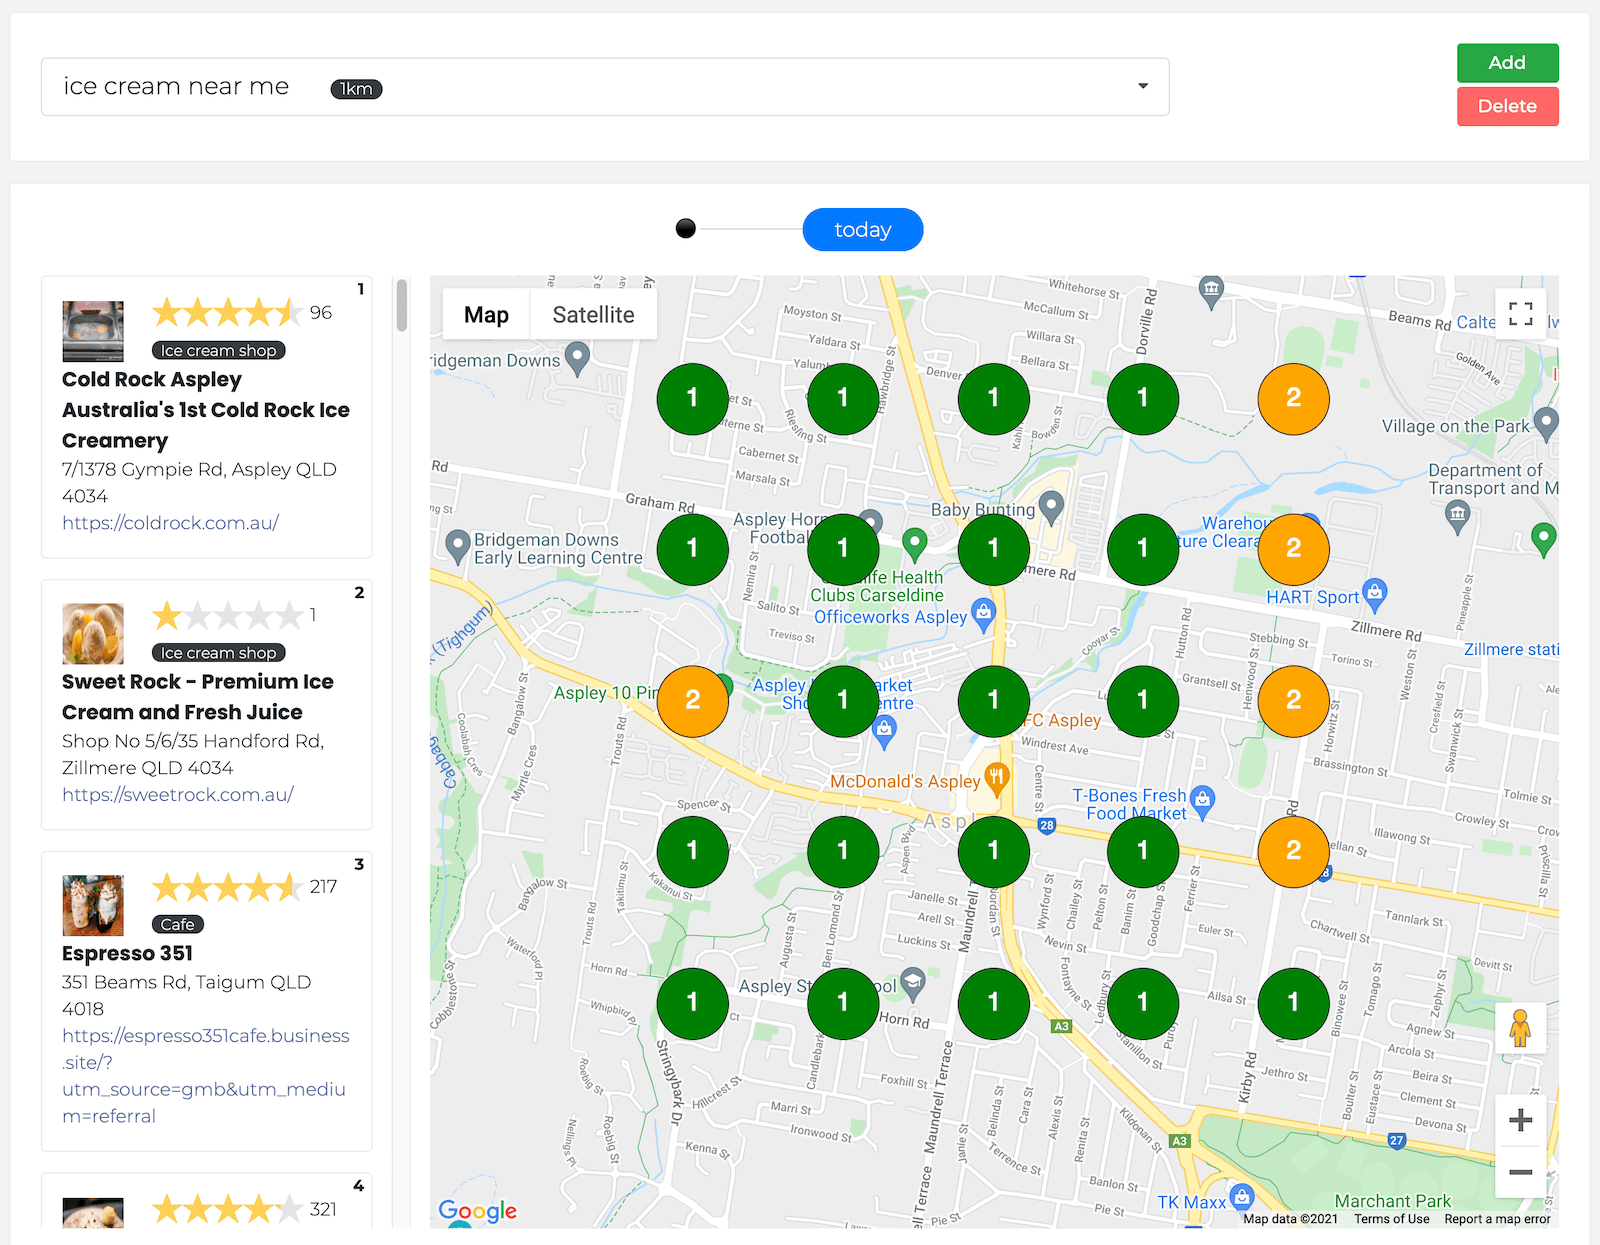Click Aspley State School pin icon
Screen dimensions: 1600x1245
pyautogui.click(x=912, y=984)
